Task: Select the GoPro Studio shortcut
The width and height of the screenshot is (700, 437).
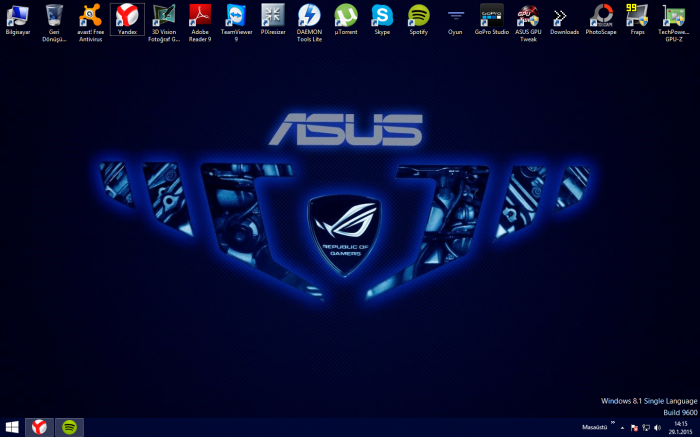Action: tap(492, 15)
